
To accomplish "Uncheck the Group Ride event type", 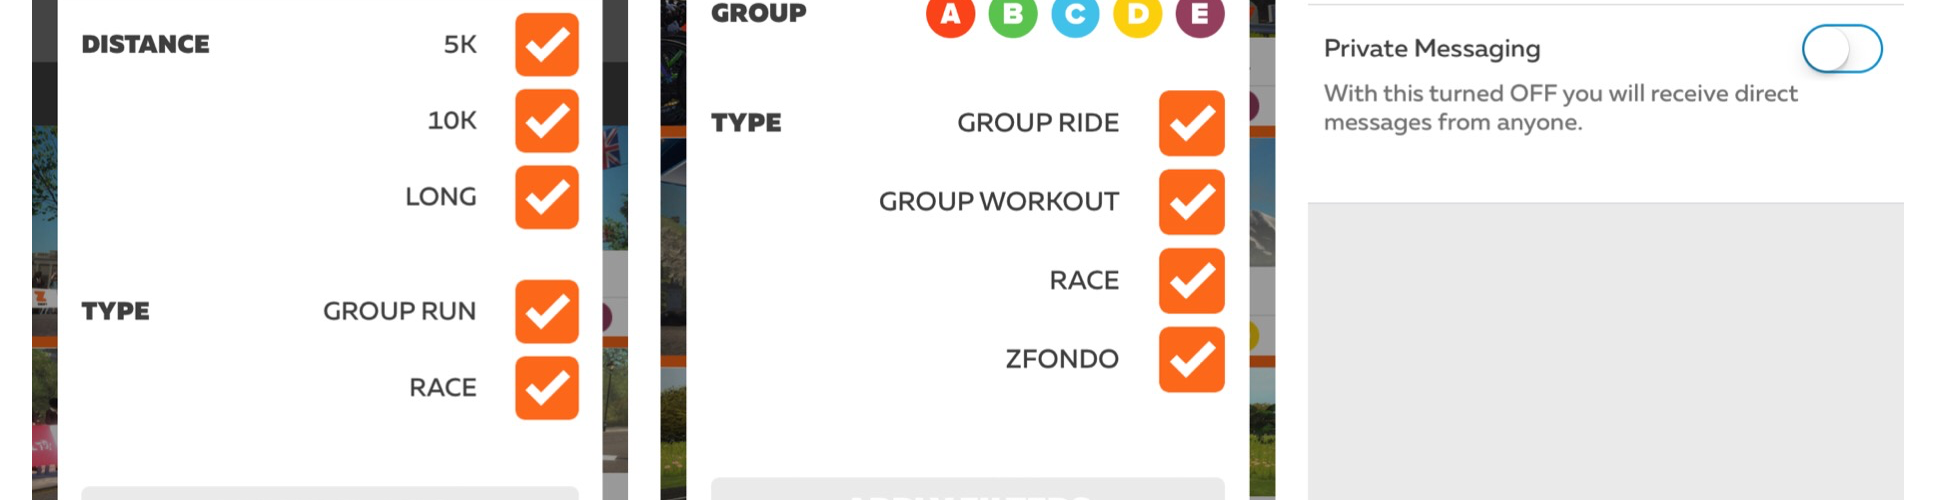I will (x=1191, y=123).
